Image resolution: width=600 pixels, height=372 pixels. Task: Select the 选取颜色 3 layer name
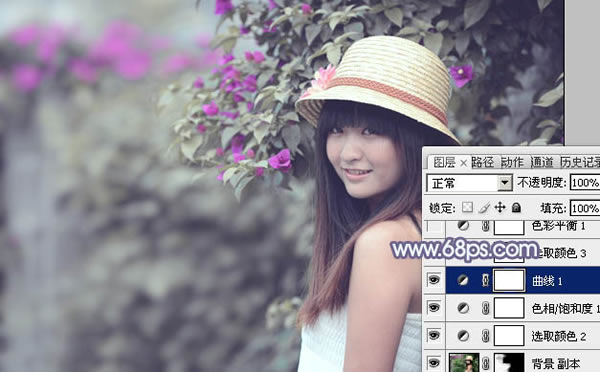click(x=562, y=253)
